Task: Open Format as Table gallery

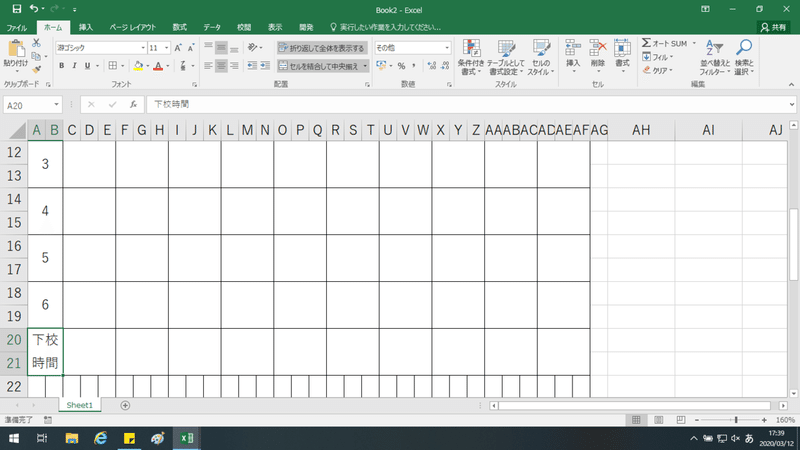Action: [x=506, y=57]
